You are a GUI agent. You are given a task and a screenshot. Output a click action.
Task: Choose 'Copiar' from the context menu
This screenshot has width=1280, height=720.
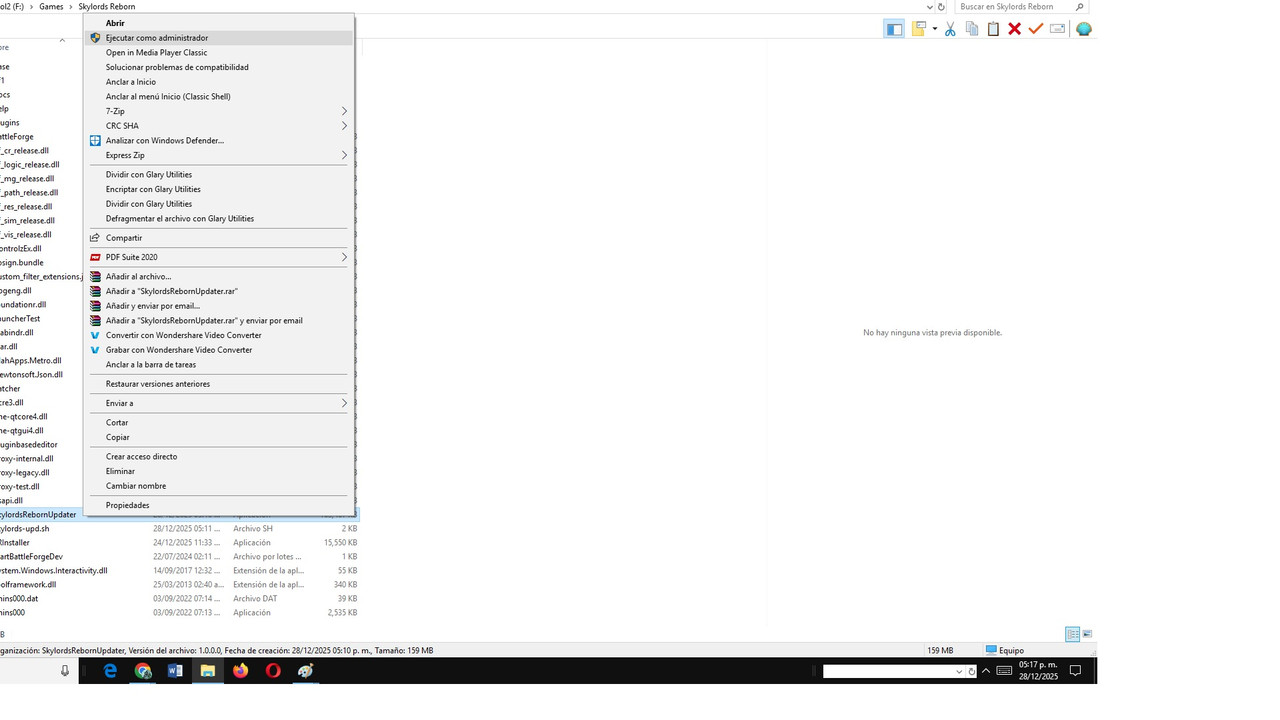(218, 437)
